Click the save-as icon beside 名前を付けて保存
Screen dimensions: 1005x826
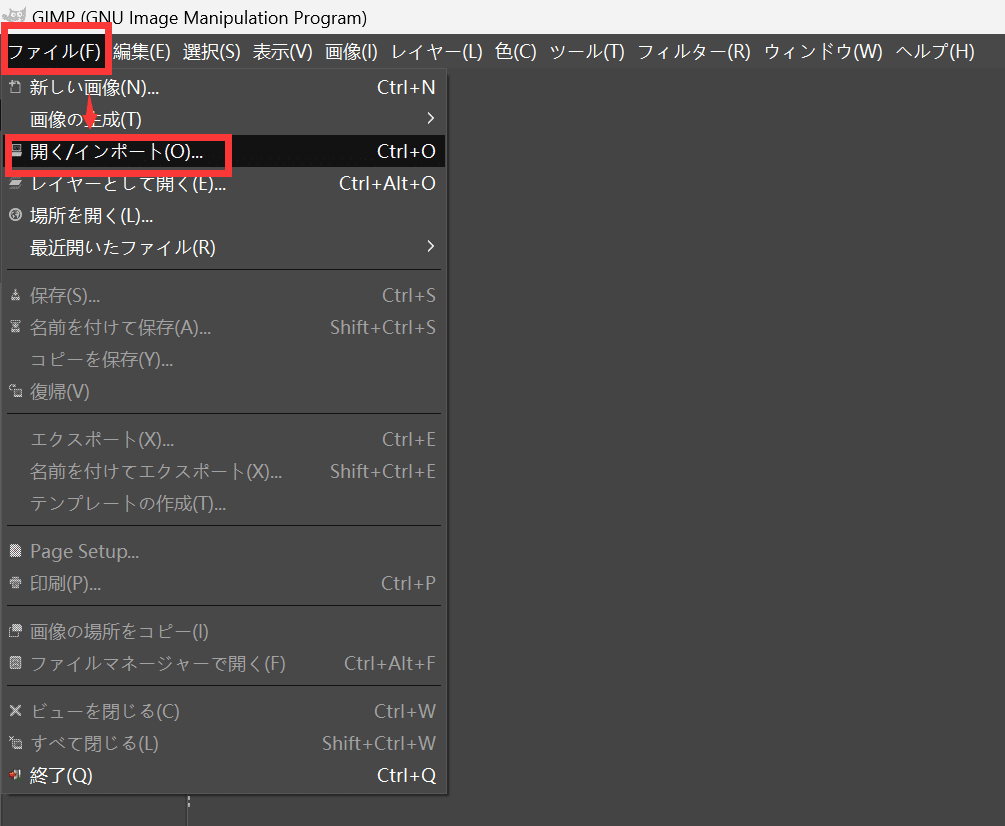click(16, 327)
